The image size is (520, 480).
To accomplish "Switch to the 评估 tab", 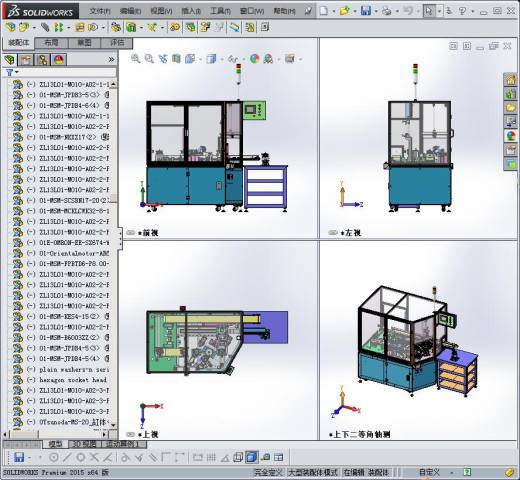I will [117, 42].
